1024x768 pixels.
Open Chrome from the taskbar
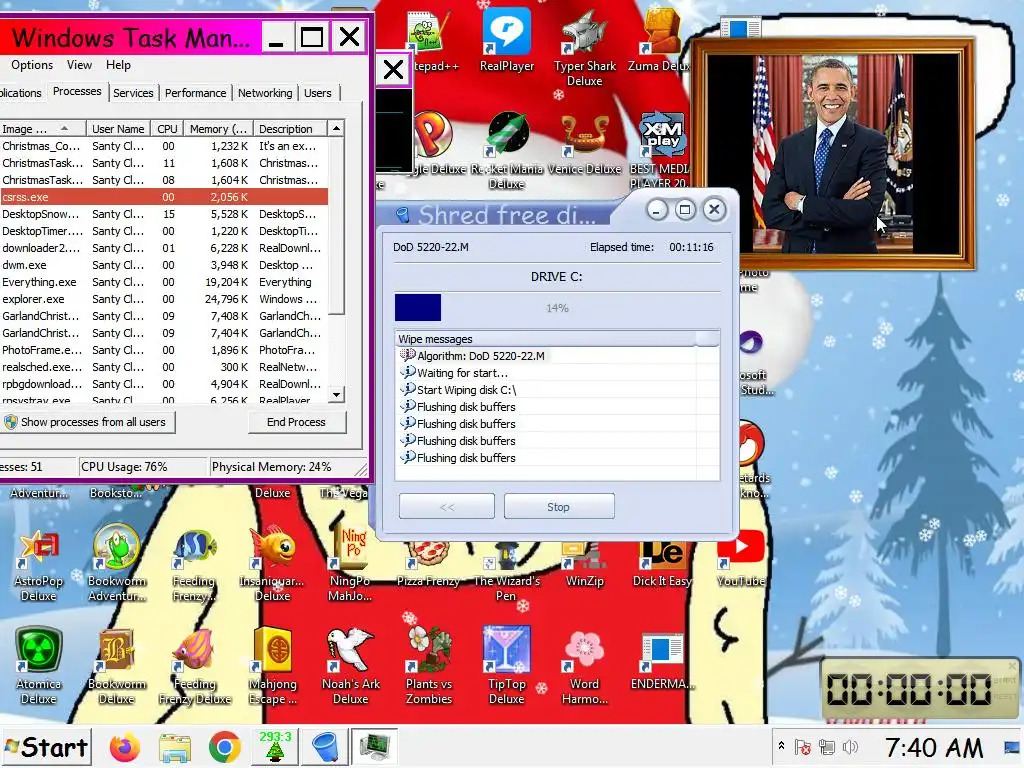(224, 747)
